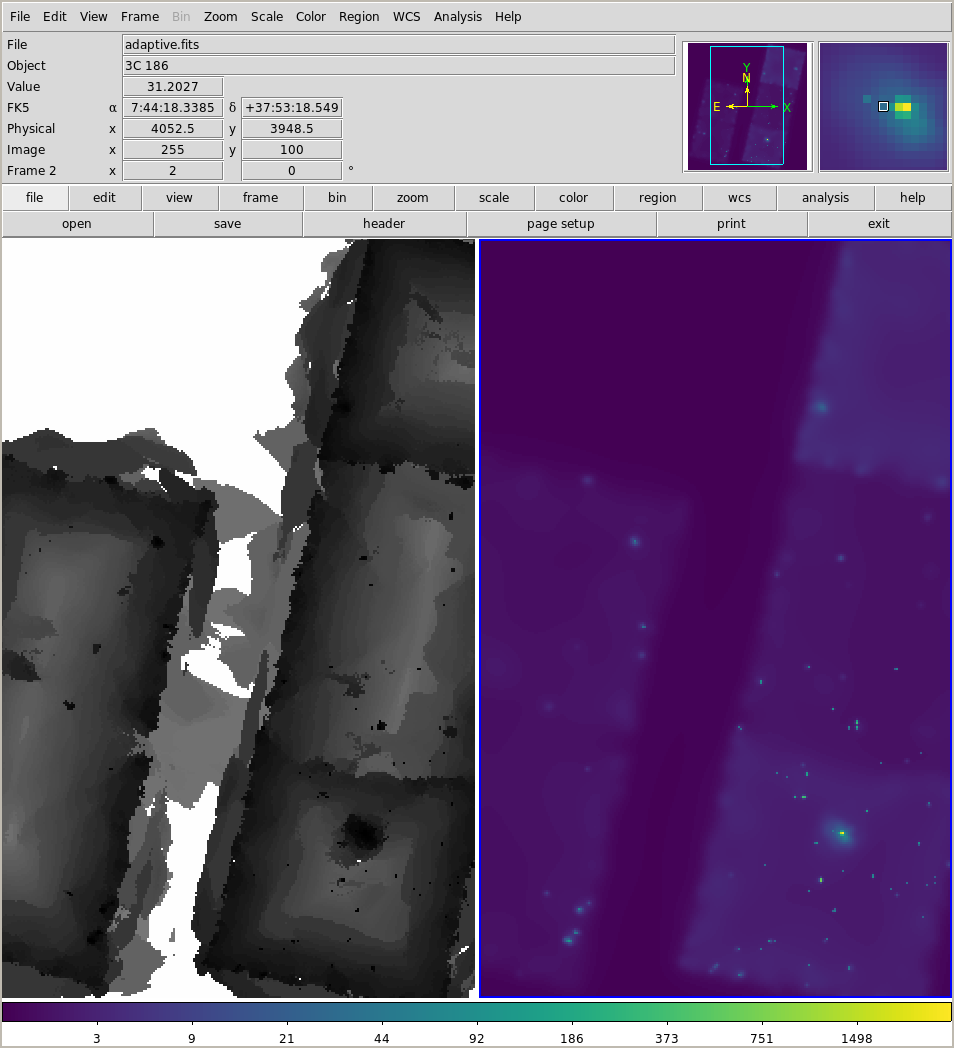The width and height of the screenshot is (954, 1048).
Task: Open the File menu
Action: tap(20, 17)
